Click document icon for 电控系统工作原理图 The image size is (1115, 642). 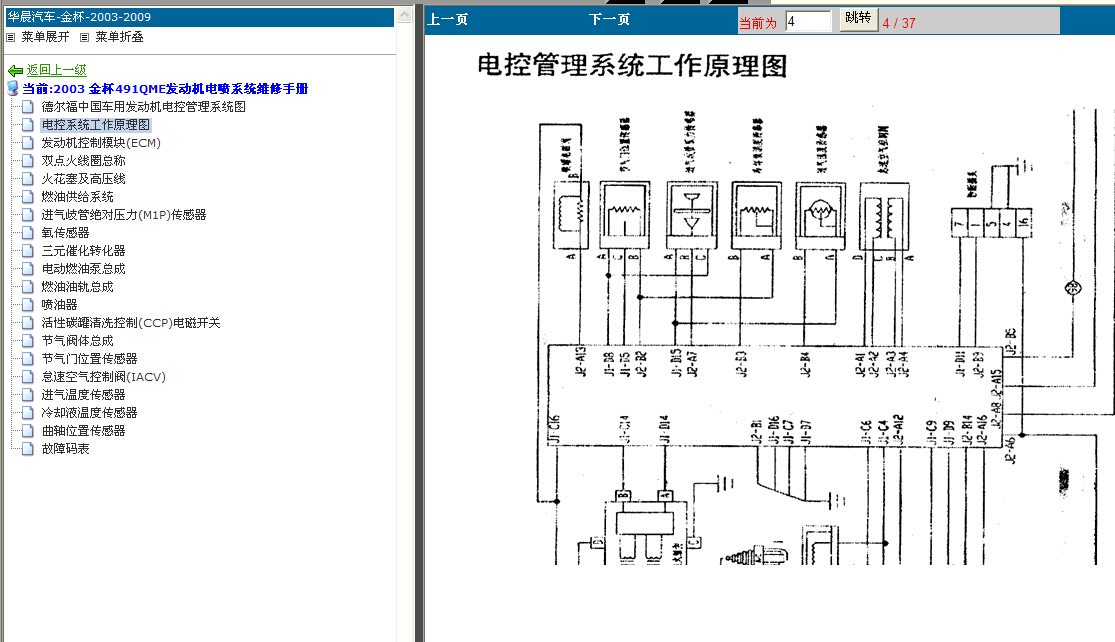pyautogui.click(x=28, y=124)
